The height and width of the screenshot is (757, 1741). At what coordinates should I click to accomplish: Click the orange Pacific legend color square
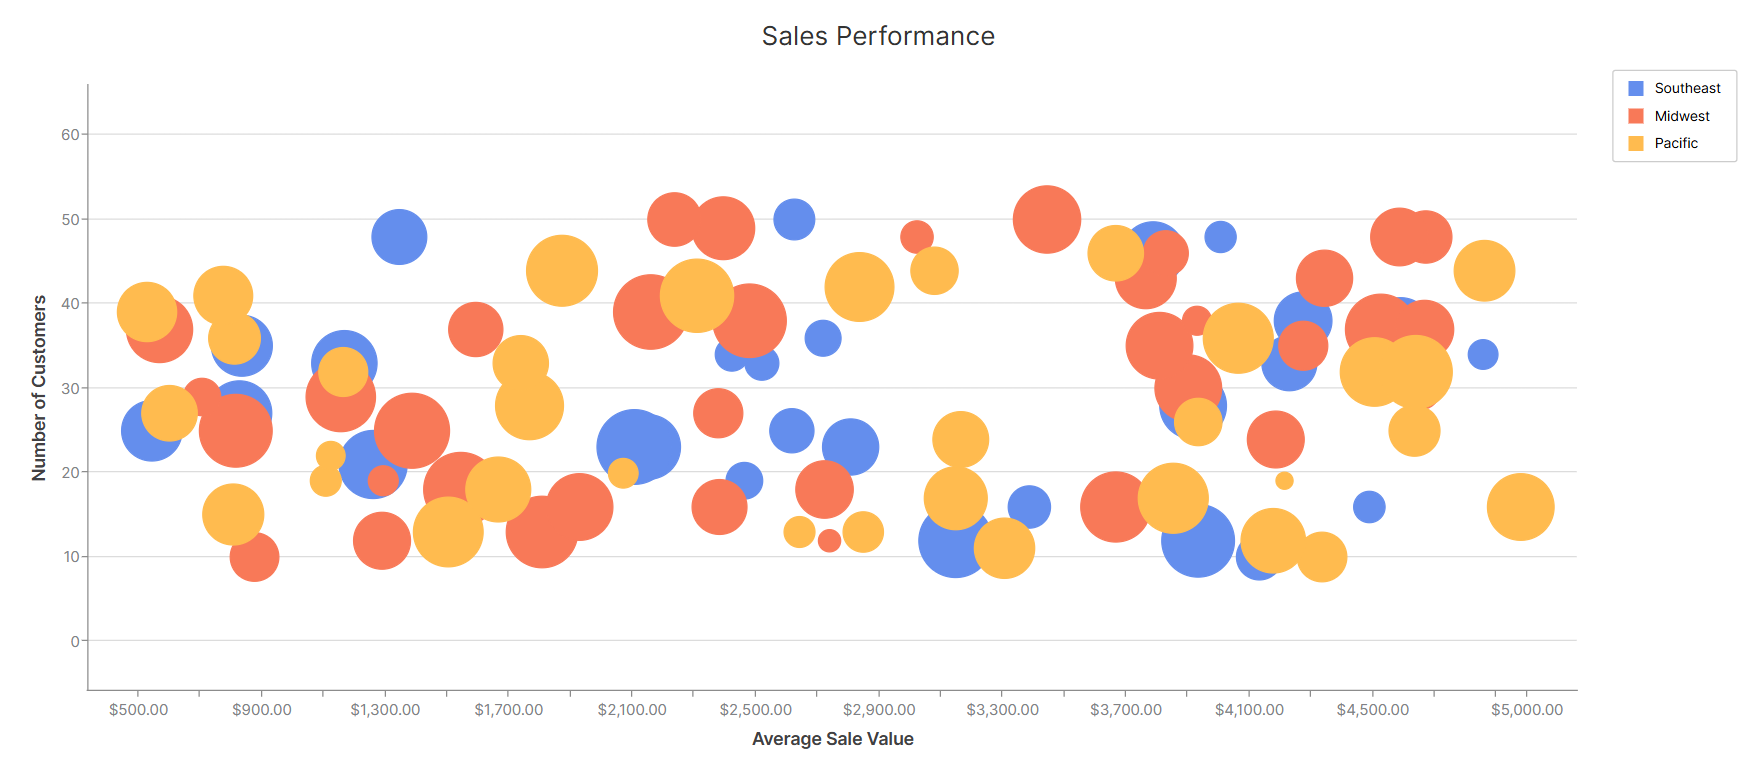(1636, 143)
